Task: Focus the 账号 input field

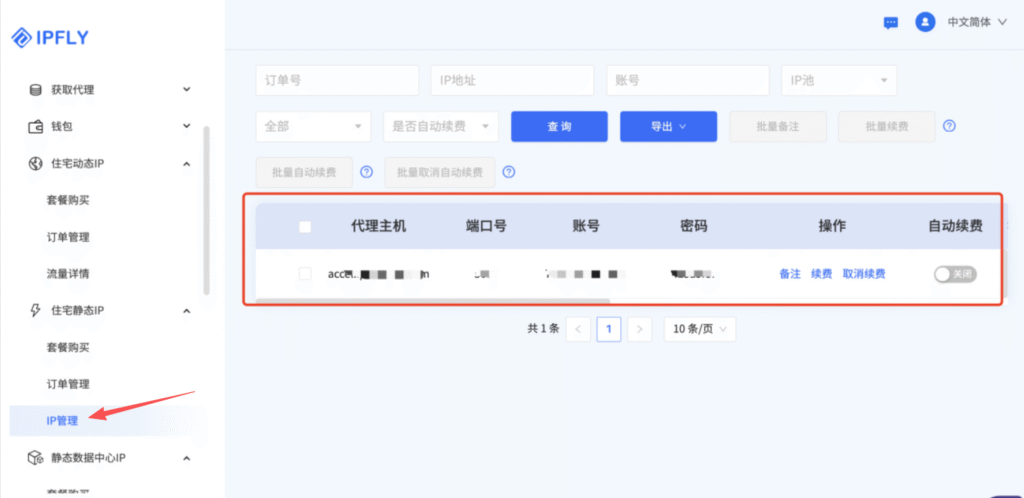Action: (688, 80)
